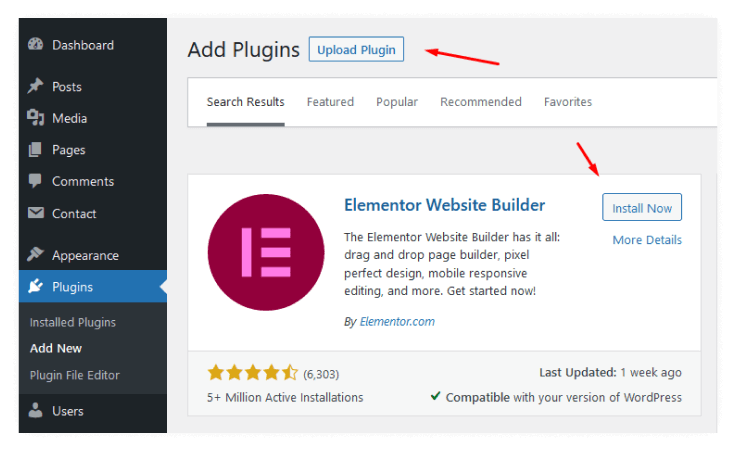Open the Recommended tab
This screenshot has height=451, width=736.
point(481,102)
